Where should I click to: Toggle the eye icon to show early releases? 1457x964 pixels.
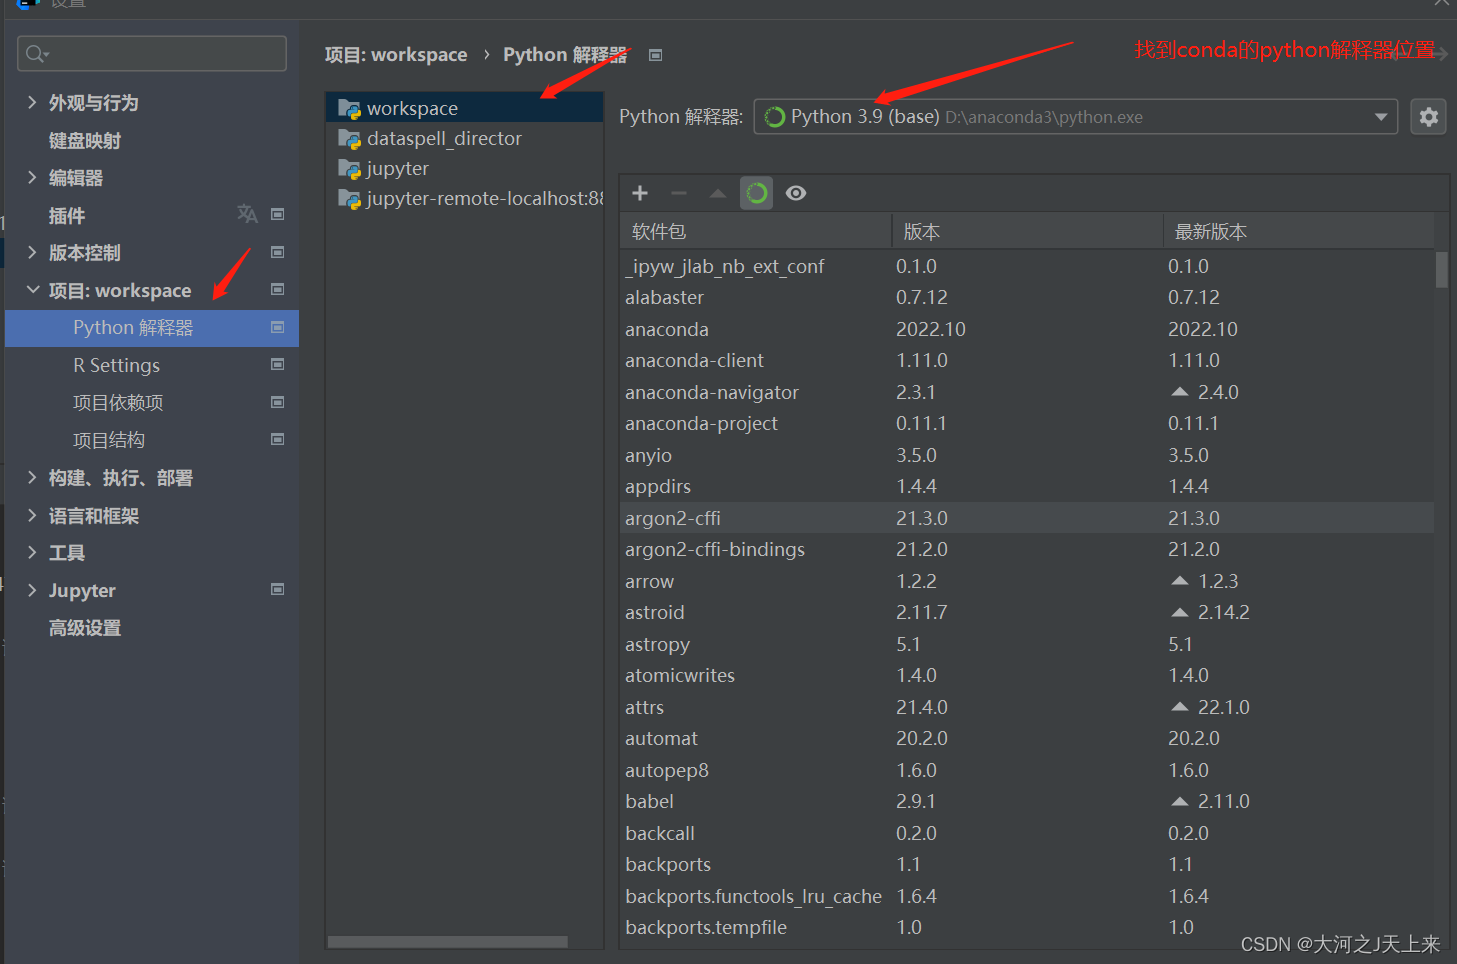coord(795,193)
